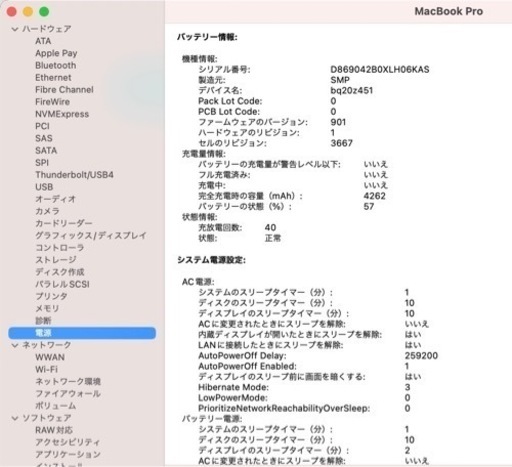Screen dimensions: 512x467
Task: Open the Ethernet entry
Action: coord(53,78)
